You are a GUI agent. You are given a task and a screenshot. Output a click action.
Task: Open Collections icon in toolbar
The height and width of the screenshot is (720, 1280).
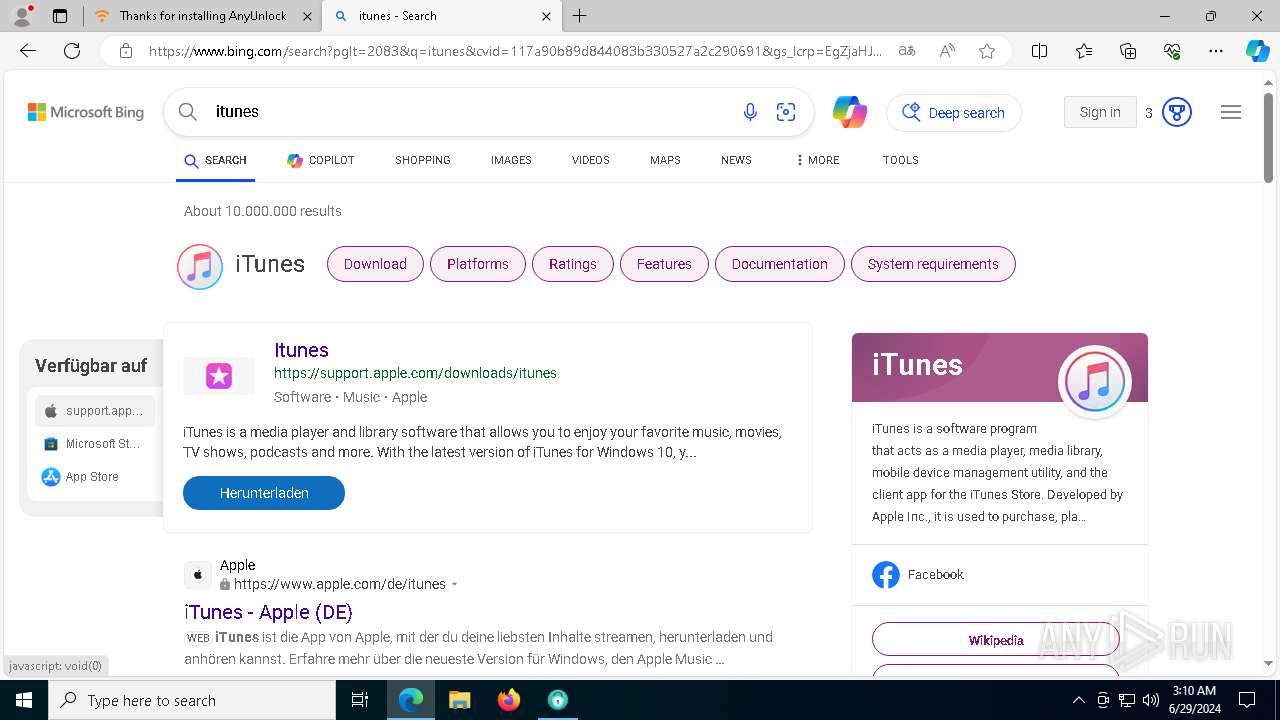point(1128,51)
